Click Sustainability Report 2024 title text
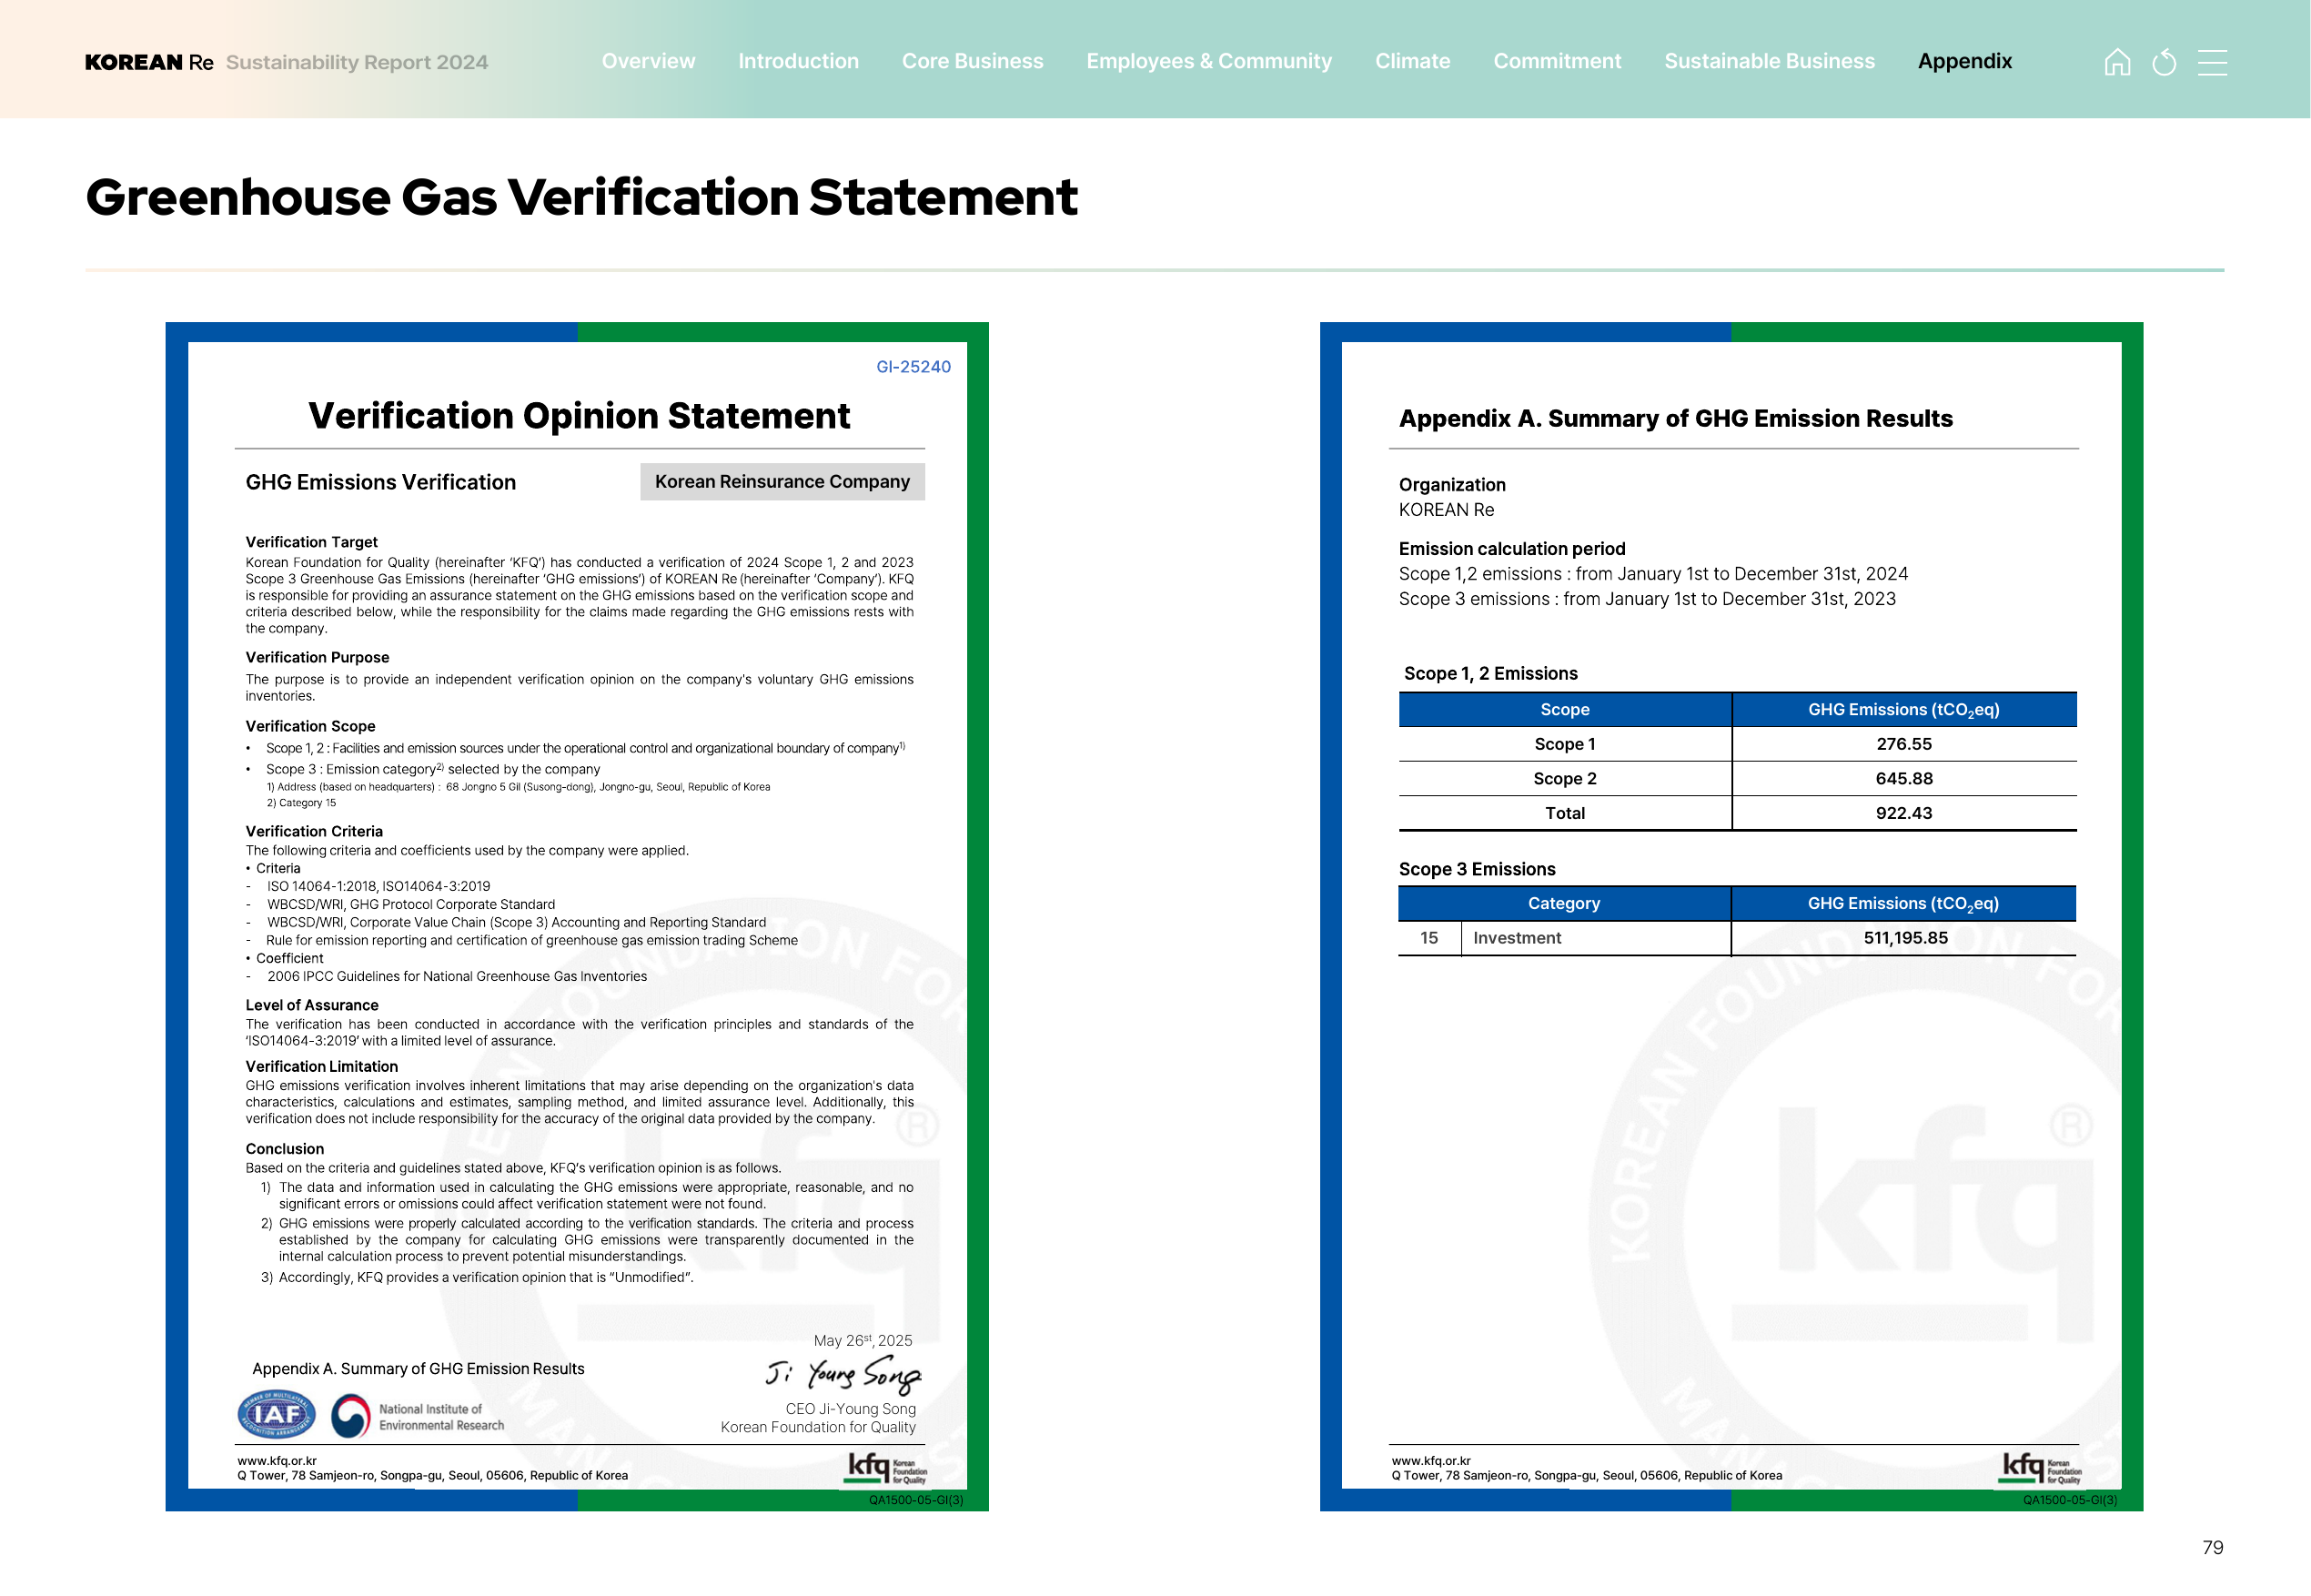 click(x=357, y=62)
